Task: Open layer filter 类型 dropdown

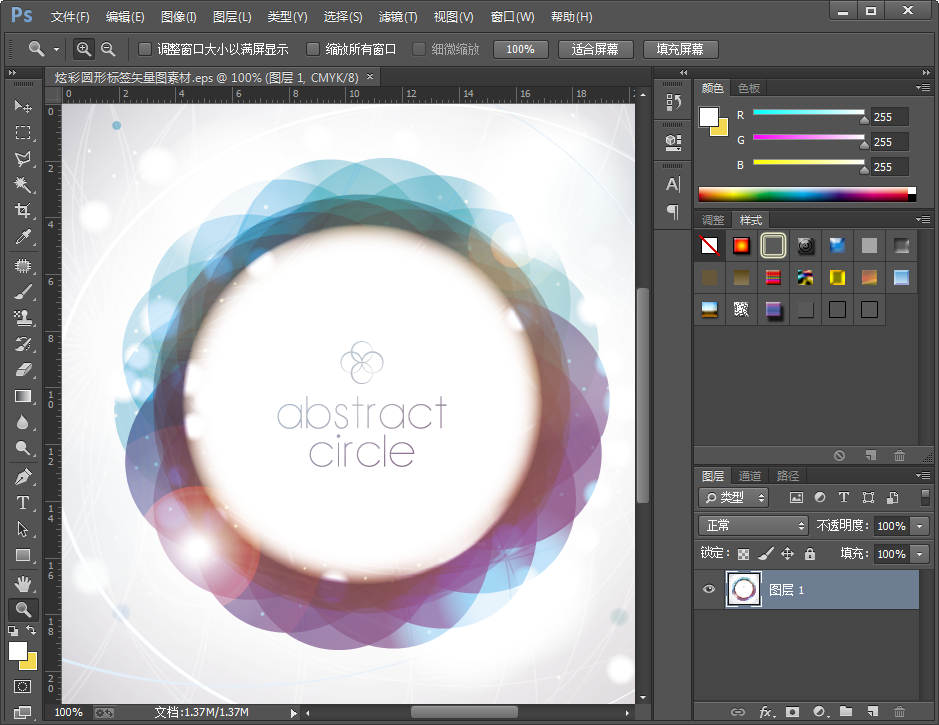Action: click(734, 498)
